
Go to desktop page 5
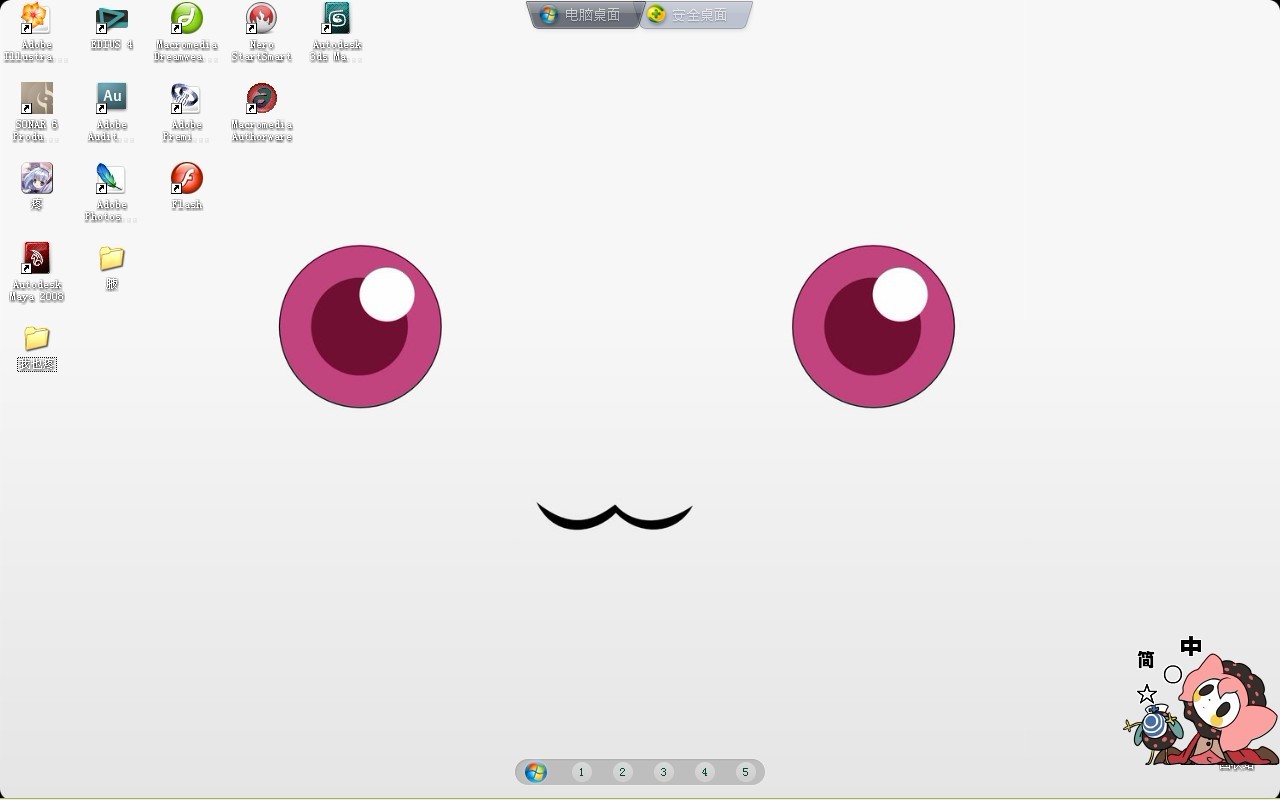745,772
